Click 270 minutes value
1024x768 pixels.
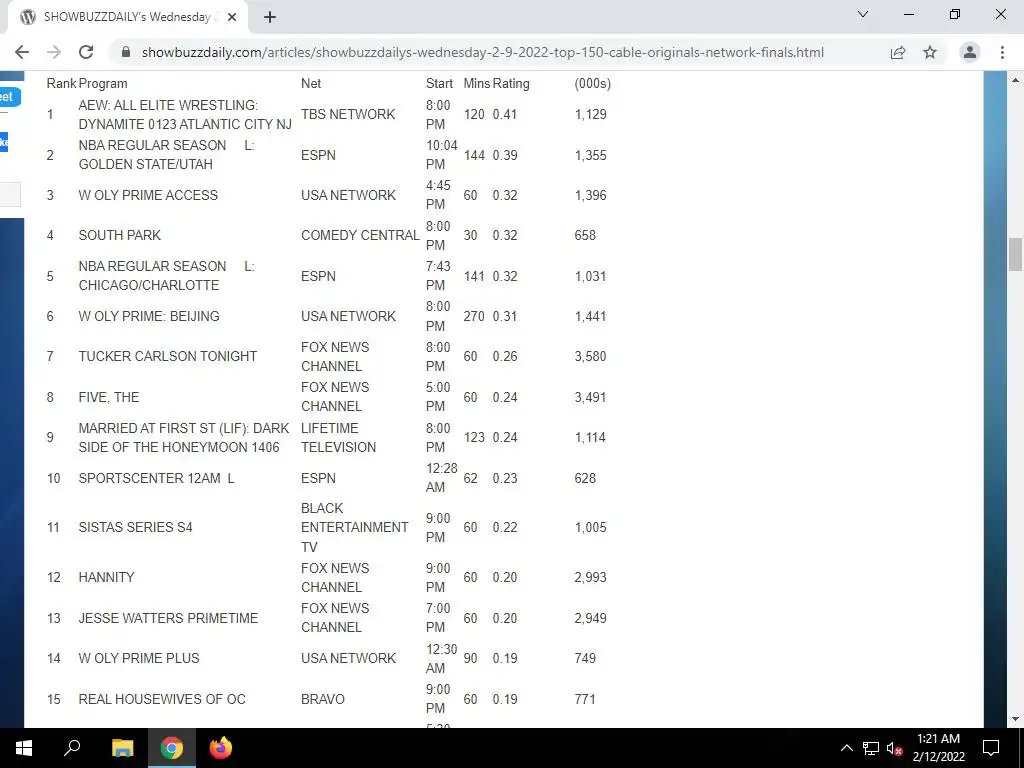[x=474, y=316]
